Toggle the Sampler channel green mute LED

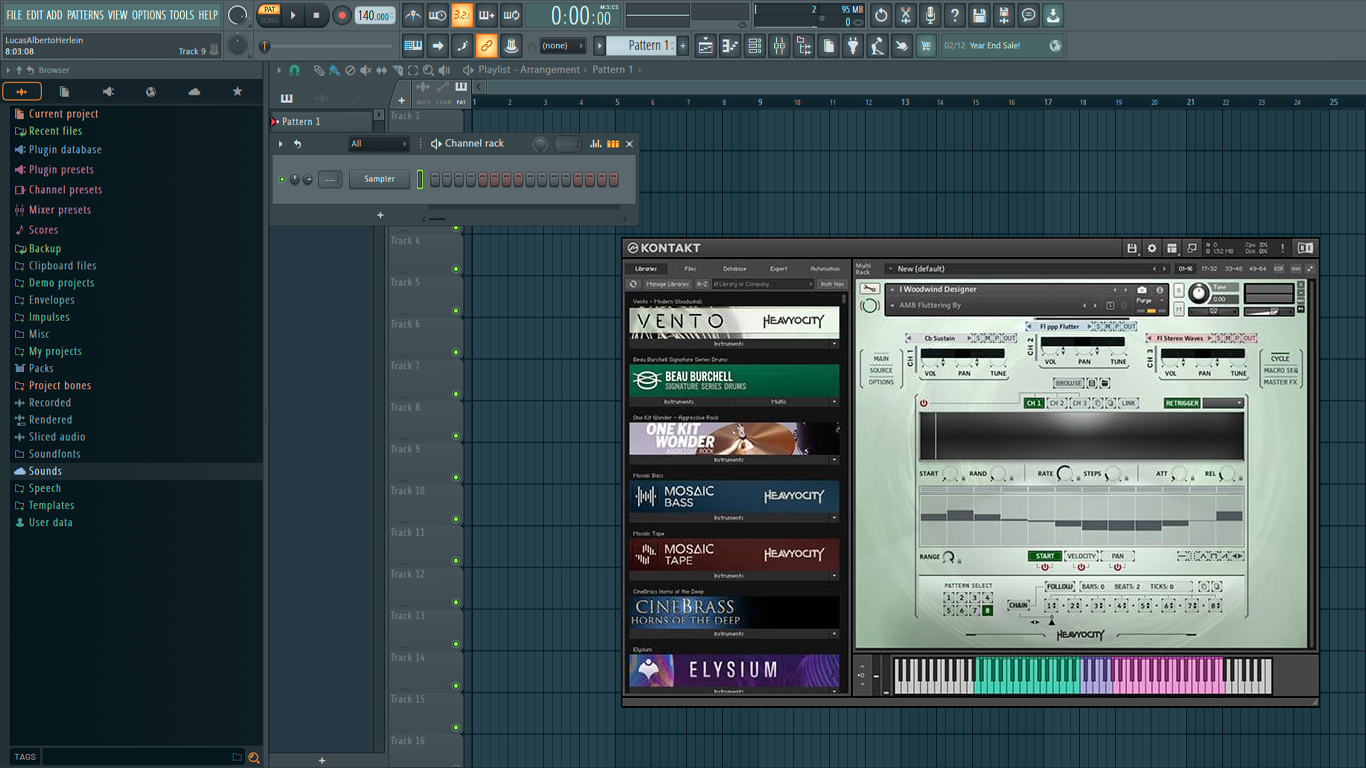[282, 179]
